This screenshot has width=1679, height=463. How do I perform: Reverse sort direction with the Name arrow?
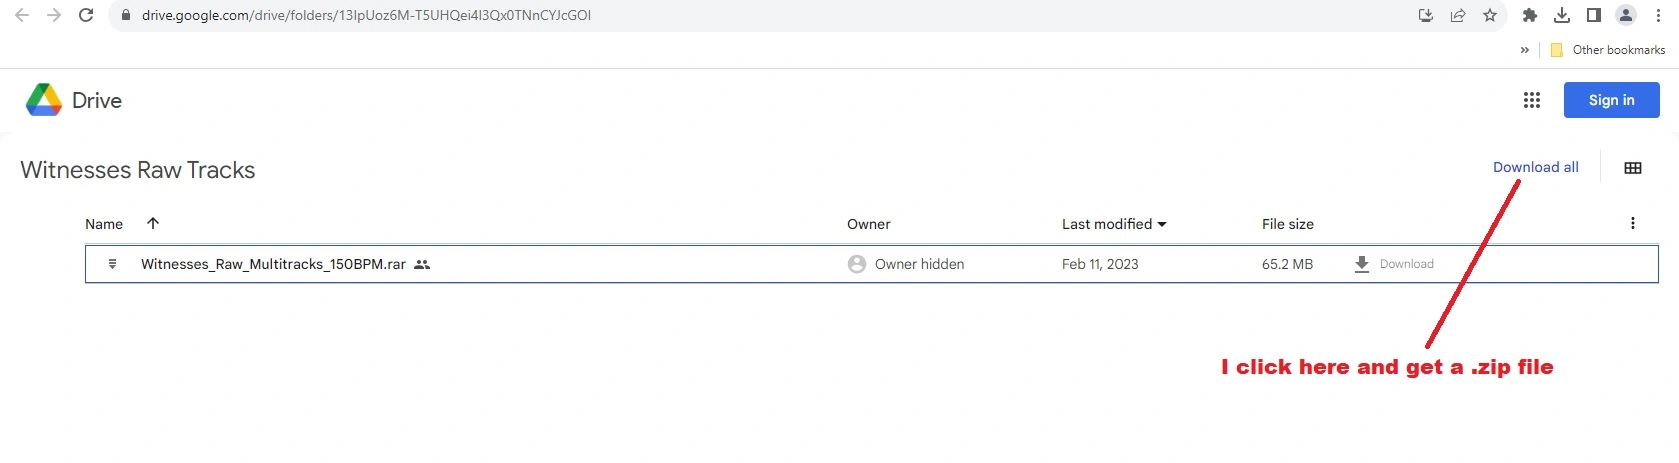153,223
